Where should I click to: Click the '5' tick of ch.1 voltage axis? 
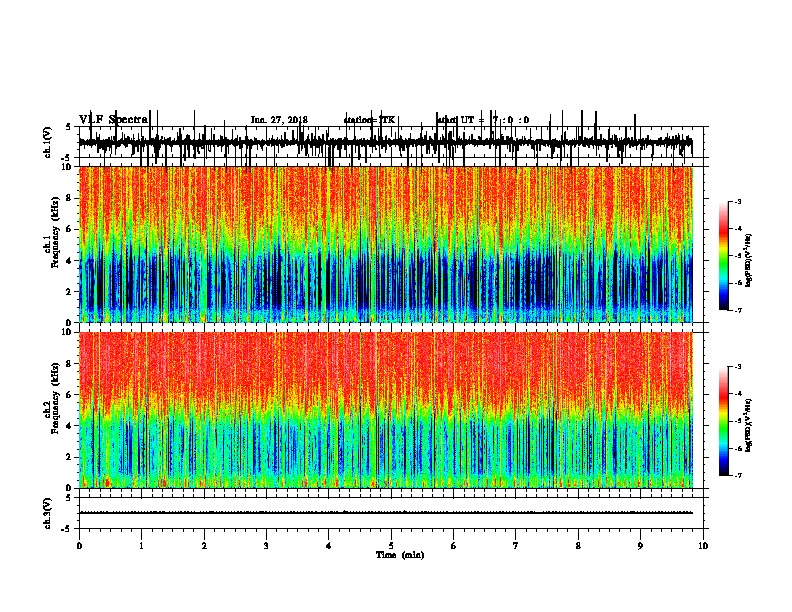[69, 127]
